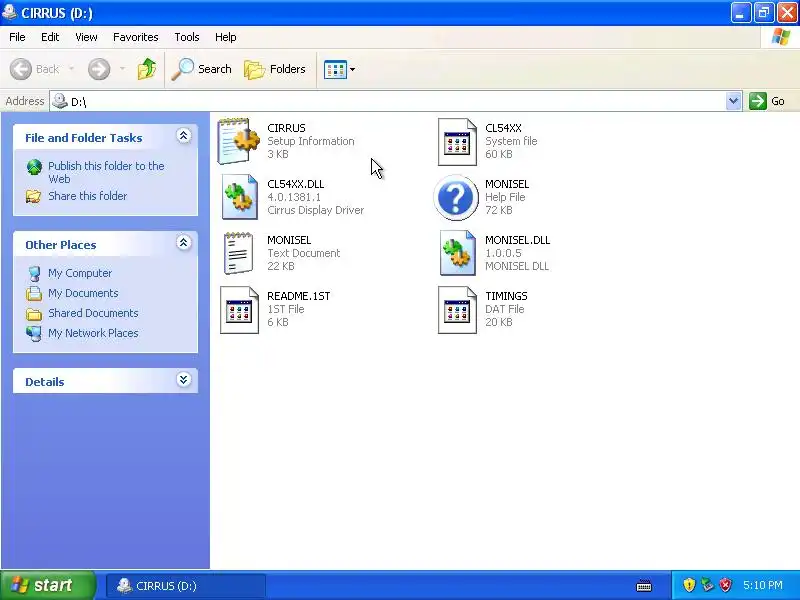Select the TIMINGS DAT file icon
This screenshot has height=600, width=800.
(457, 310)
